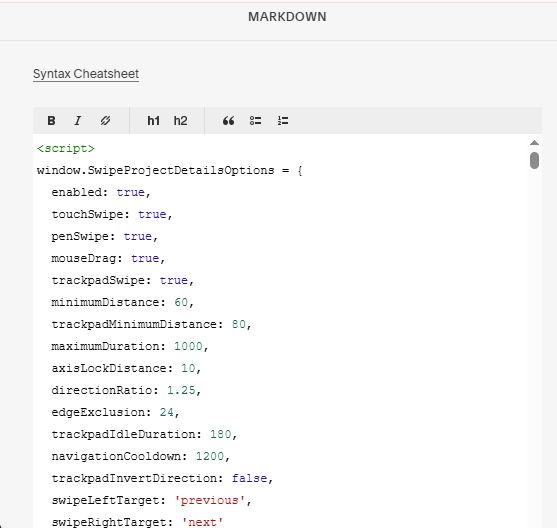Open the Syntax Cheatsheet link
Screen dimensions: 557x528
click(86, 74)
